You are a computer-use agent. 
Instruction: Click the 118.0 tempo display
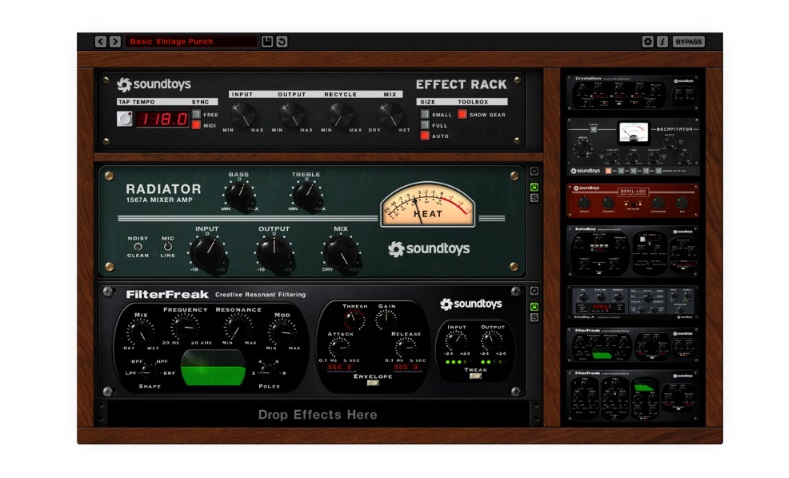(x=163, y=119)
